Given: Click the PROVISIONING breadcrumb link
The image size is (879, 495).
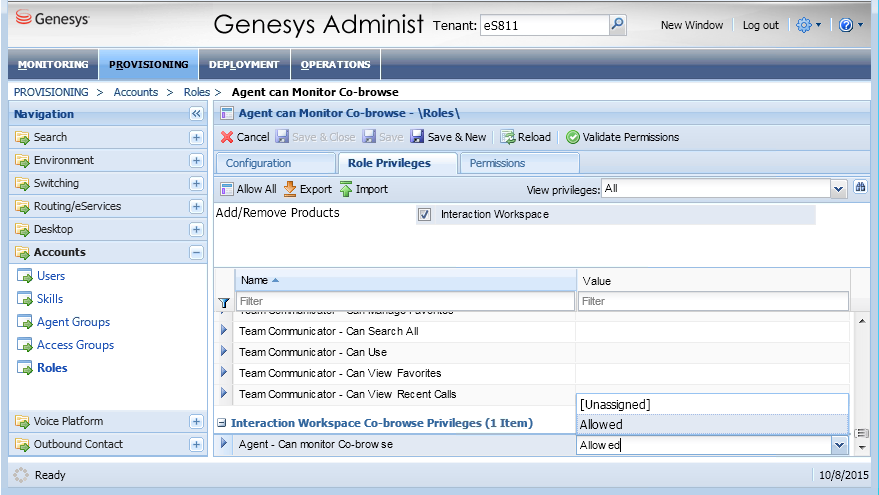Looking at the screenshot, I should [51, 92].
